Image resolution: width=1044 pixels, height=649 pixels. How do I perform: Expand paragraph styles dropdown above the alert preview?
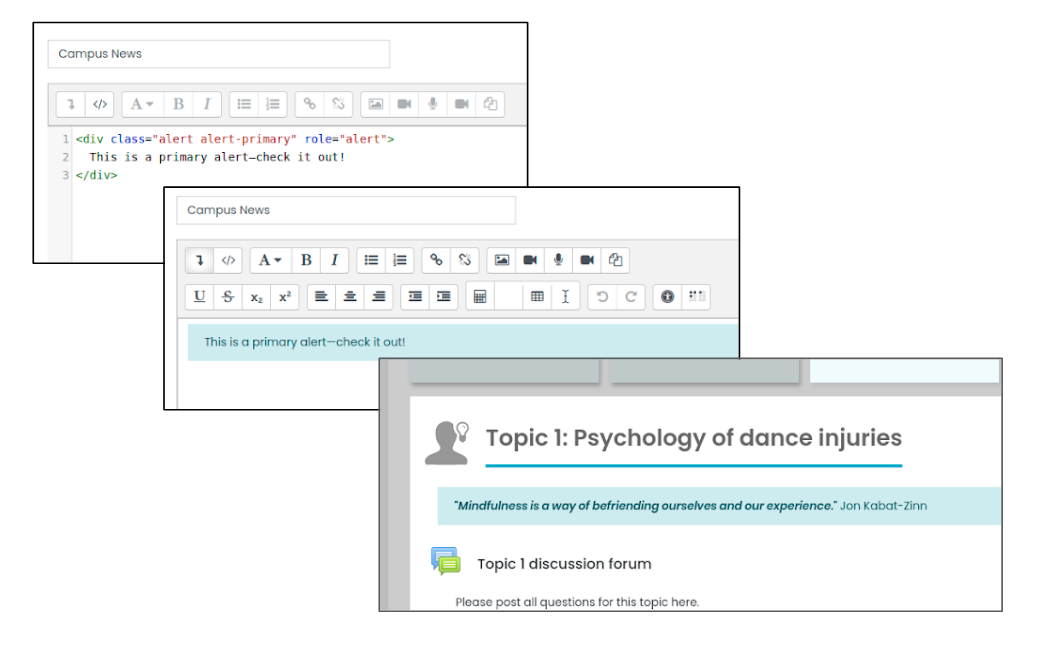[x=271, y=260]
